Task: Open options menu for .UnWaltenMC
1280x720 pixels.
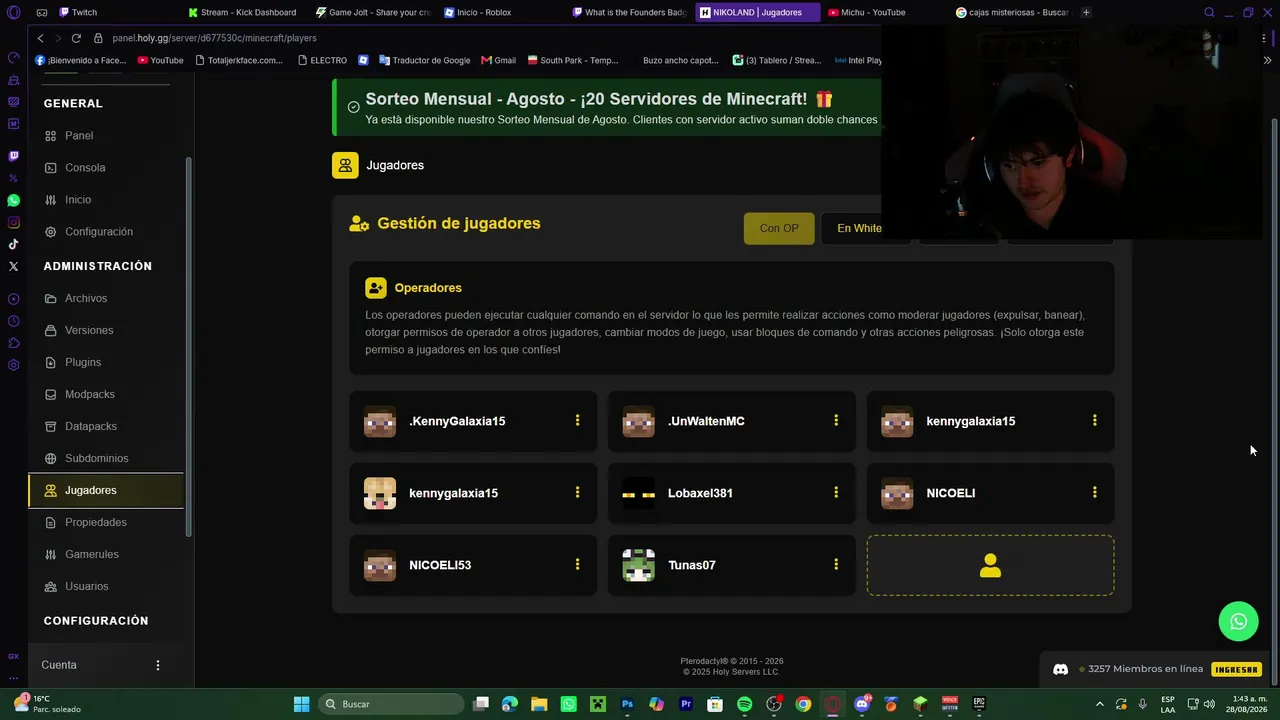Action: [x=836, y=421]
